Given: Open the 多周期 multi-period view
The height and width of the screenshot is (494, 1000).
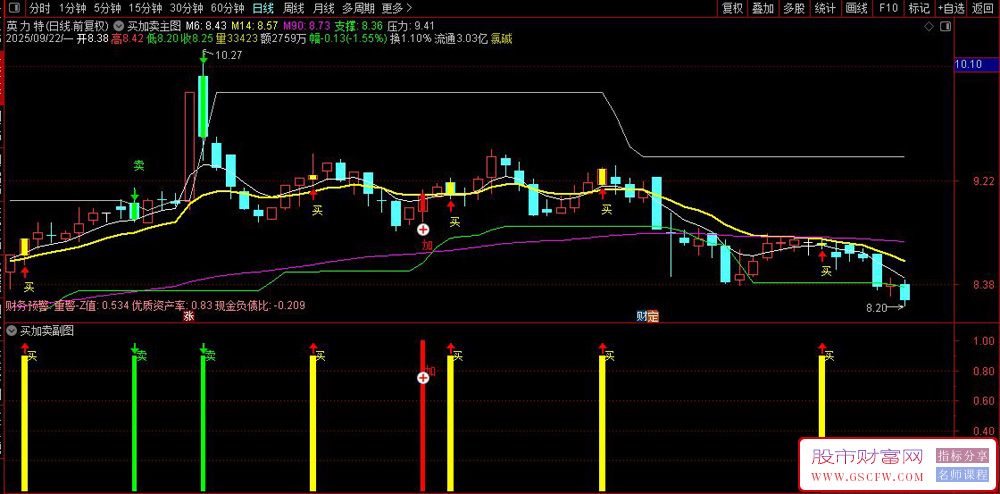Looking at the screenshot, I should click(358, 8).
